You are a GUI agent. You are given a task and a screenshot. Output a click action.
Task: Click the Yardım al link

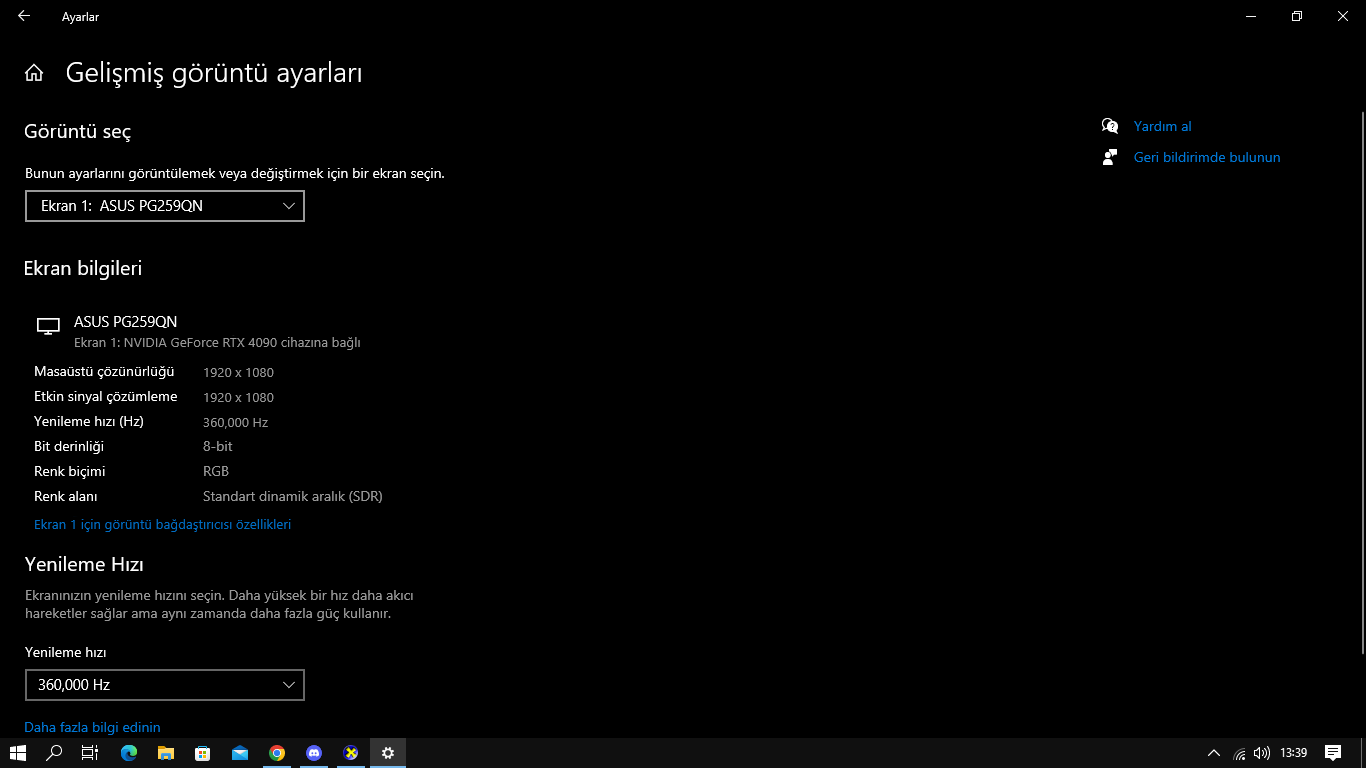tap(1163, 127)
